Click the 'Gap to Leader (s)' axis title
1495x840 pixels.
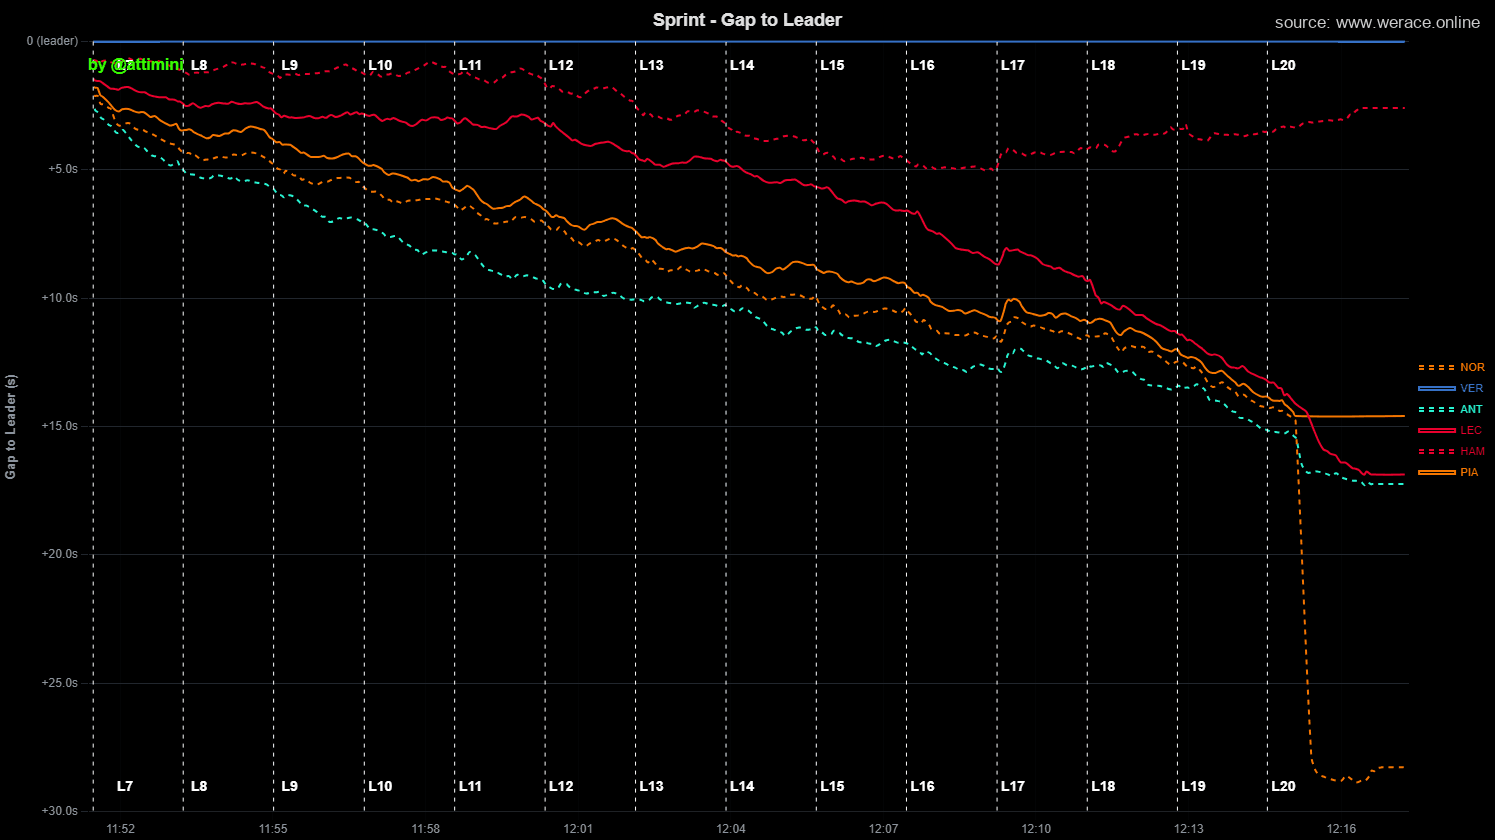(11, 427)
